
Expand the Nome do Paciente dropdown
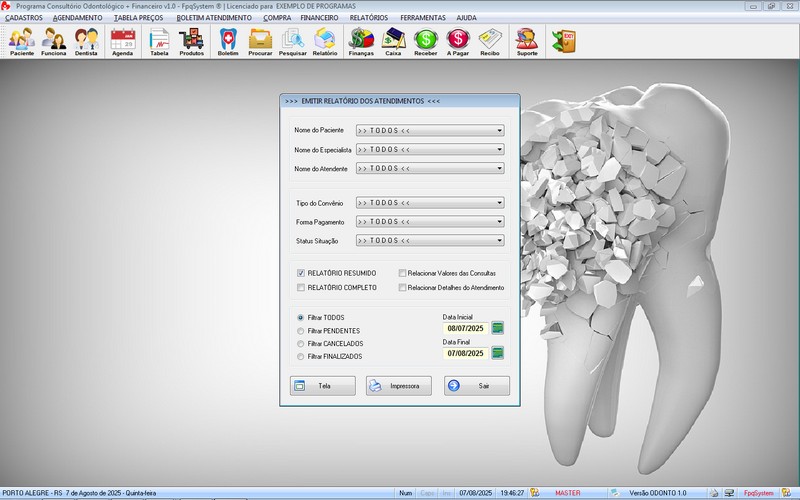pyautogui.click(x=499, y=131)
